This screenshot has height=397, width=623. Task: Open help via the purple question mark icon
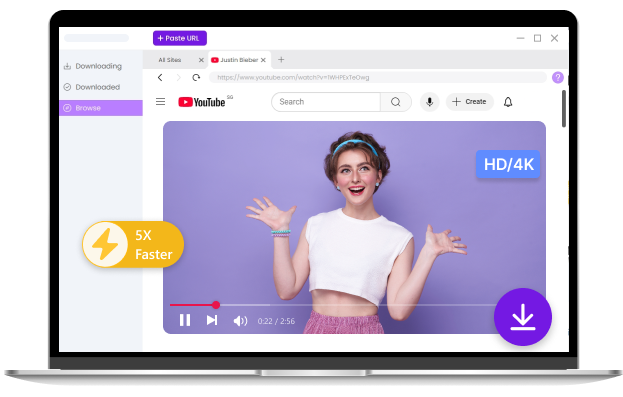(557, 77)
